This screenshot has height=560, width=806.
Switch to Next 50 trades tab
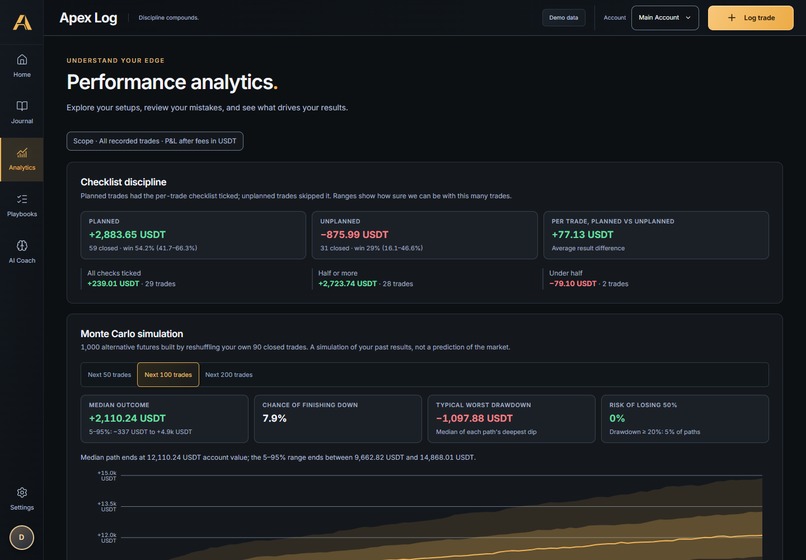(x=109, y=374)
